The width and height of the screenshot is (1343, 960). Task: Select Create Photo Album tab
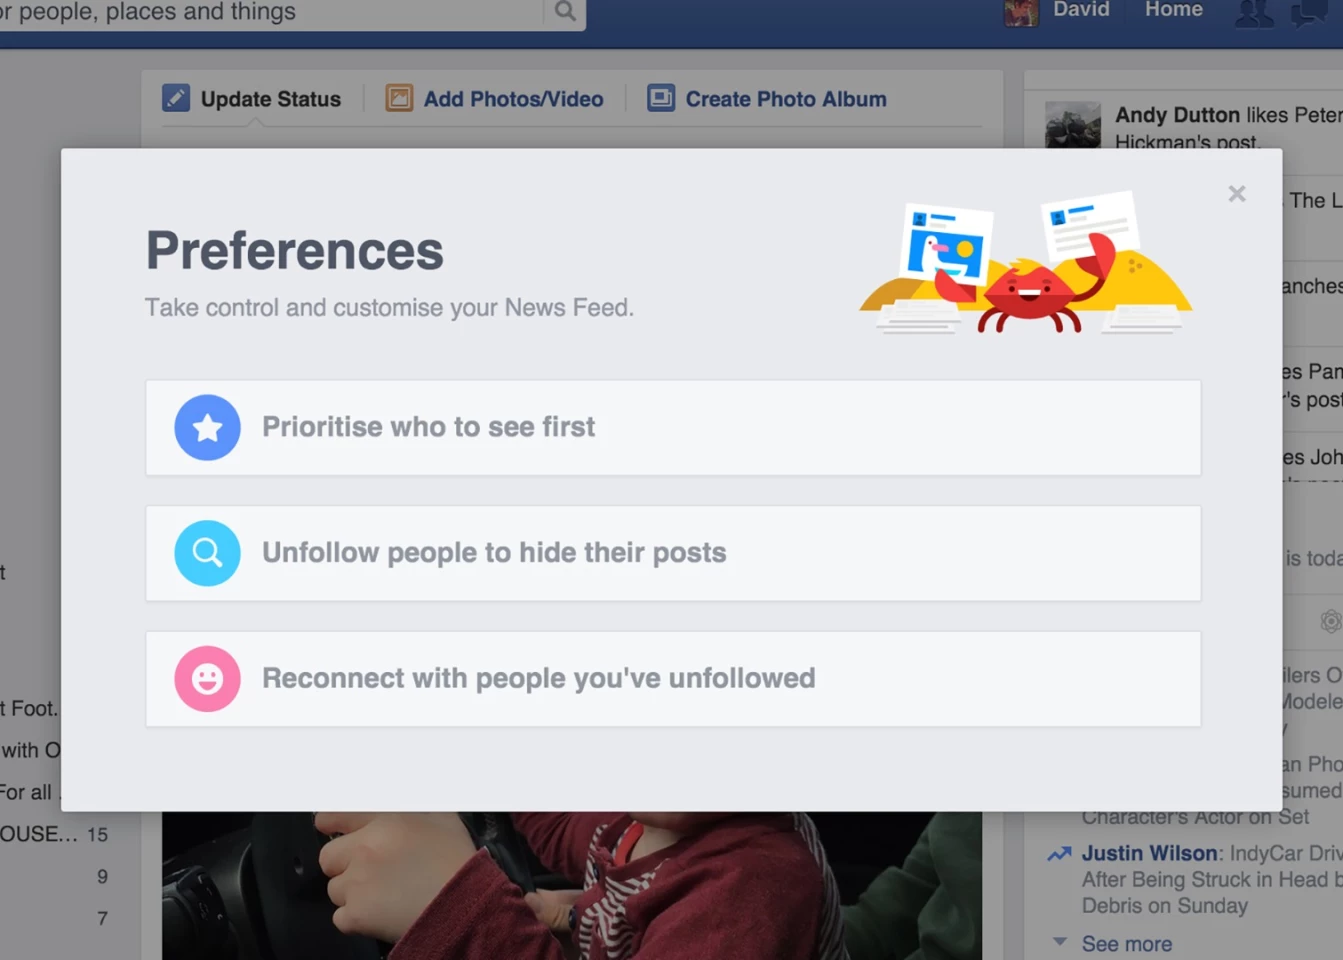tap(767, 99)
